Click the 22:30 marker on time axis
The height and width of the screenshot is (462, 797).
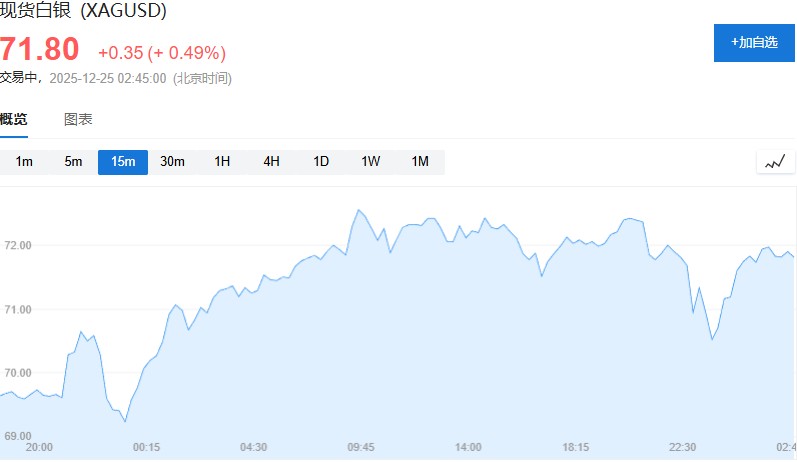click(x=682, y=447)
